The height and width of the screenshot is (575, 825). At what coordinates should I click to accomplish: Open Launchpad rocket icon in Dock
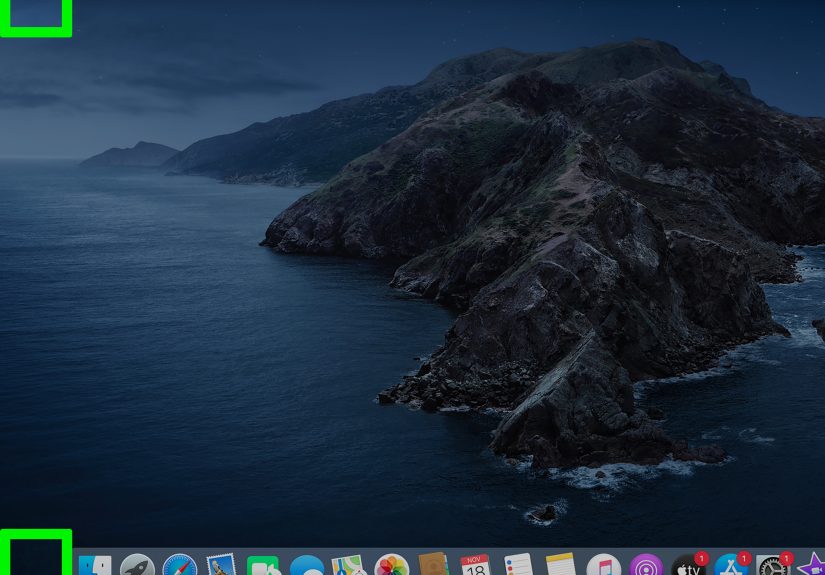tap(137, 565)
